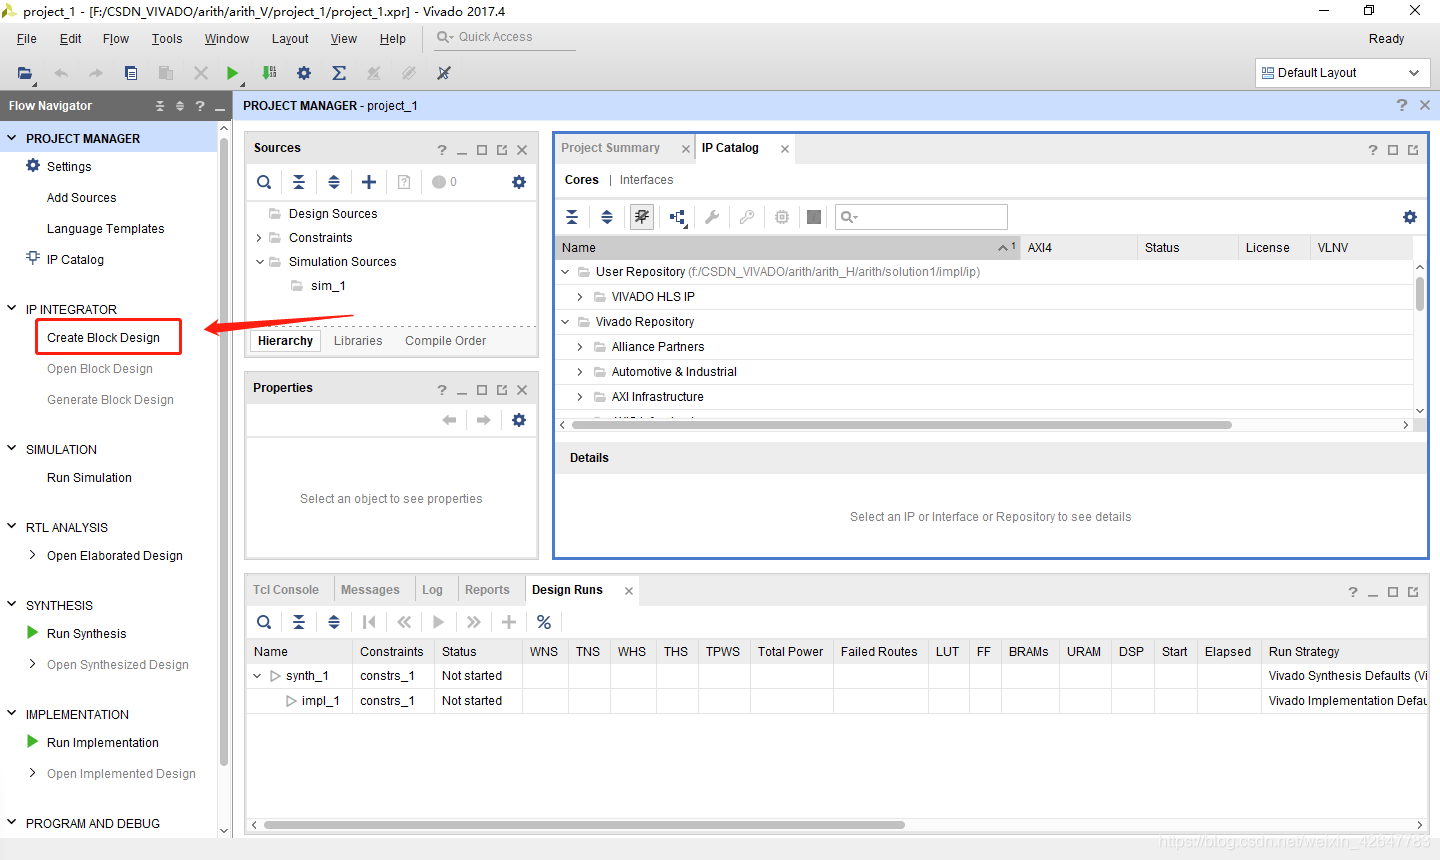This screenshot has width=1440, height=860.
Task: Open Sources panel settings gear
Action: click(x=519, y=182)
